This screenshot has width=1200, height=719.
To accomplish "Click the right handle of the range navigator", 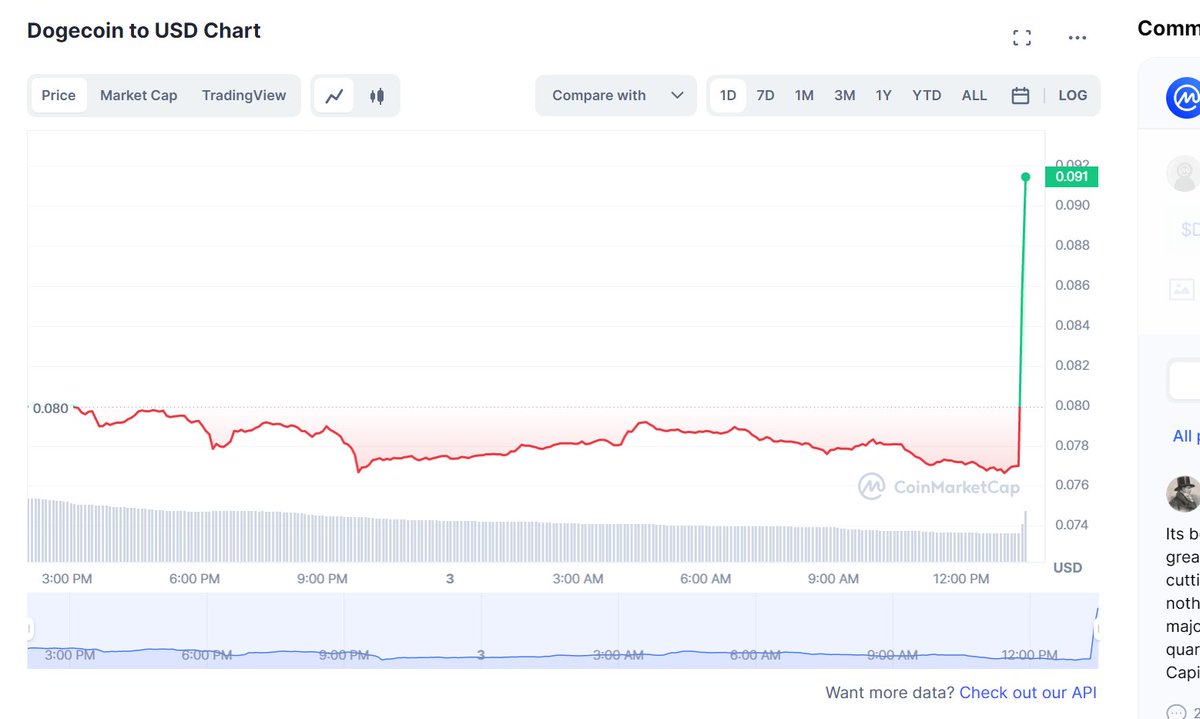I will (x=1098, y=629).
